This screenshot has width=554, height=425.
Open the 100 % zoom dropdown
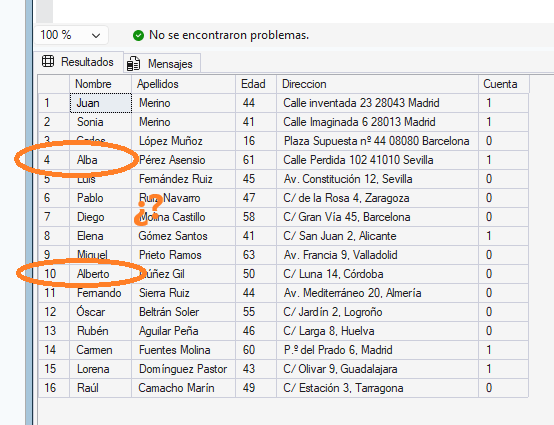coord(71,35)
